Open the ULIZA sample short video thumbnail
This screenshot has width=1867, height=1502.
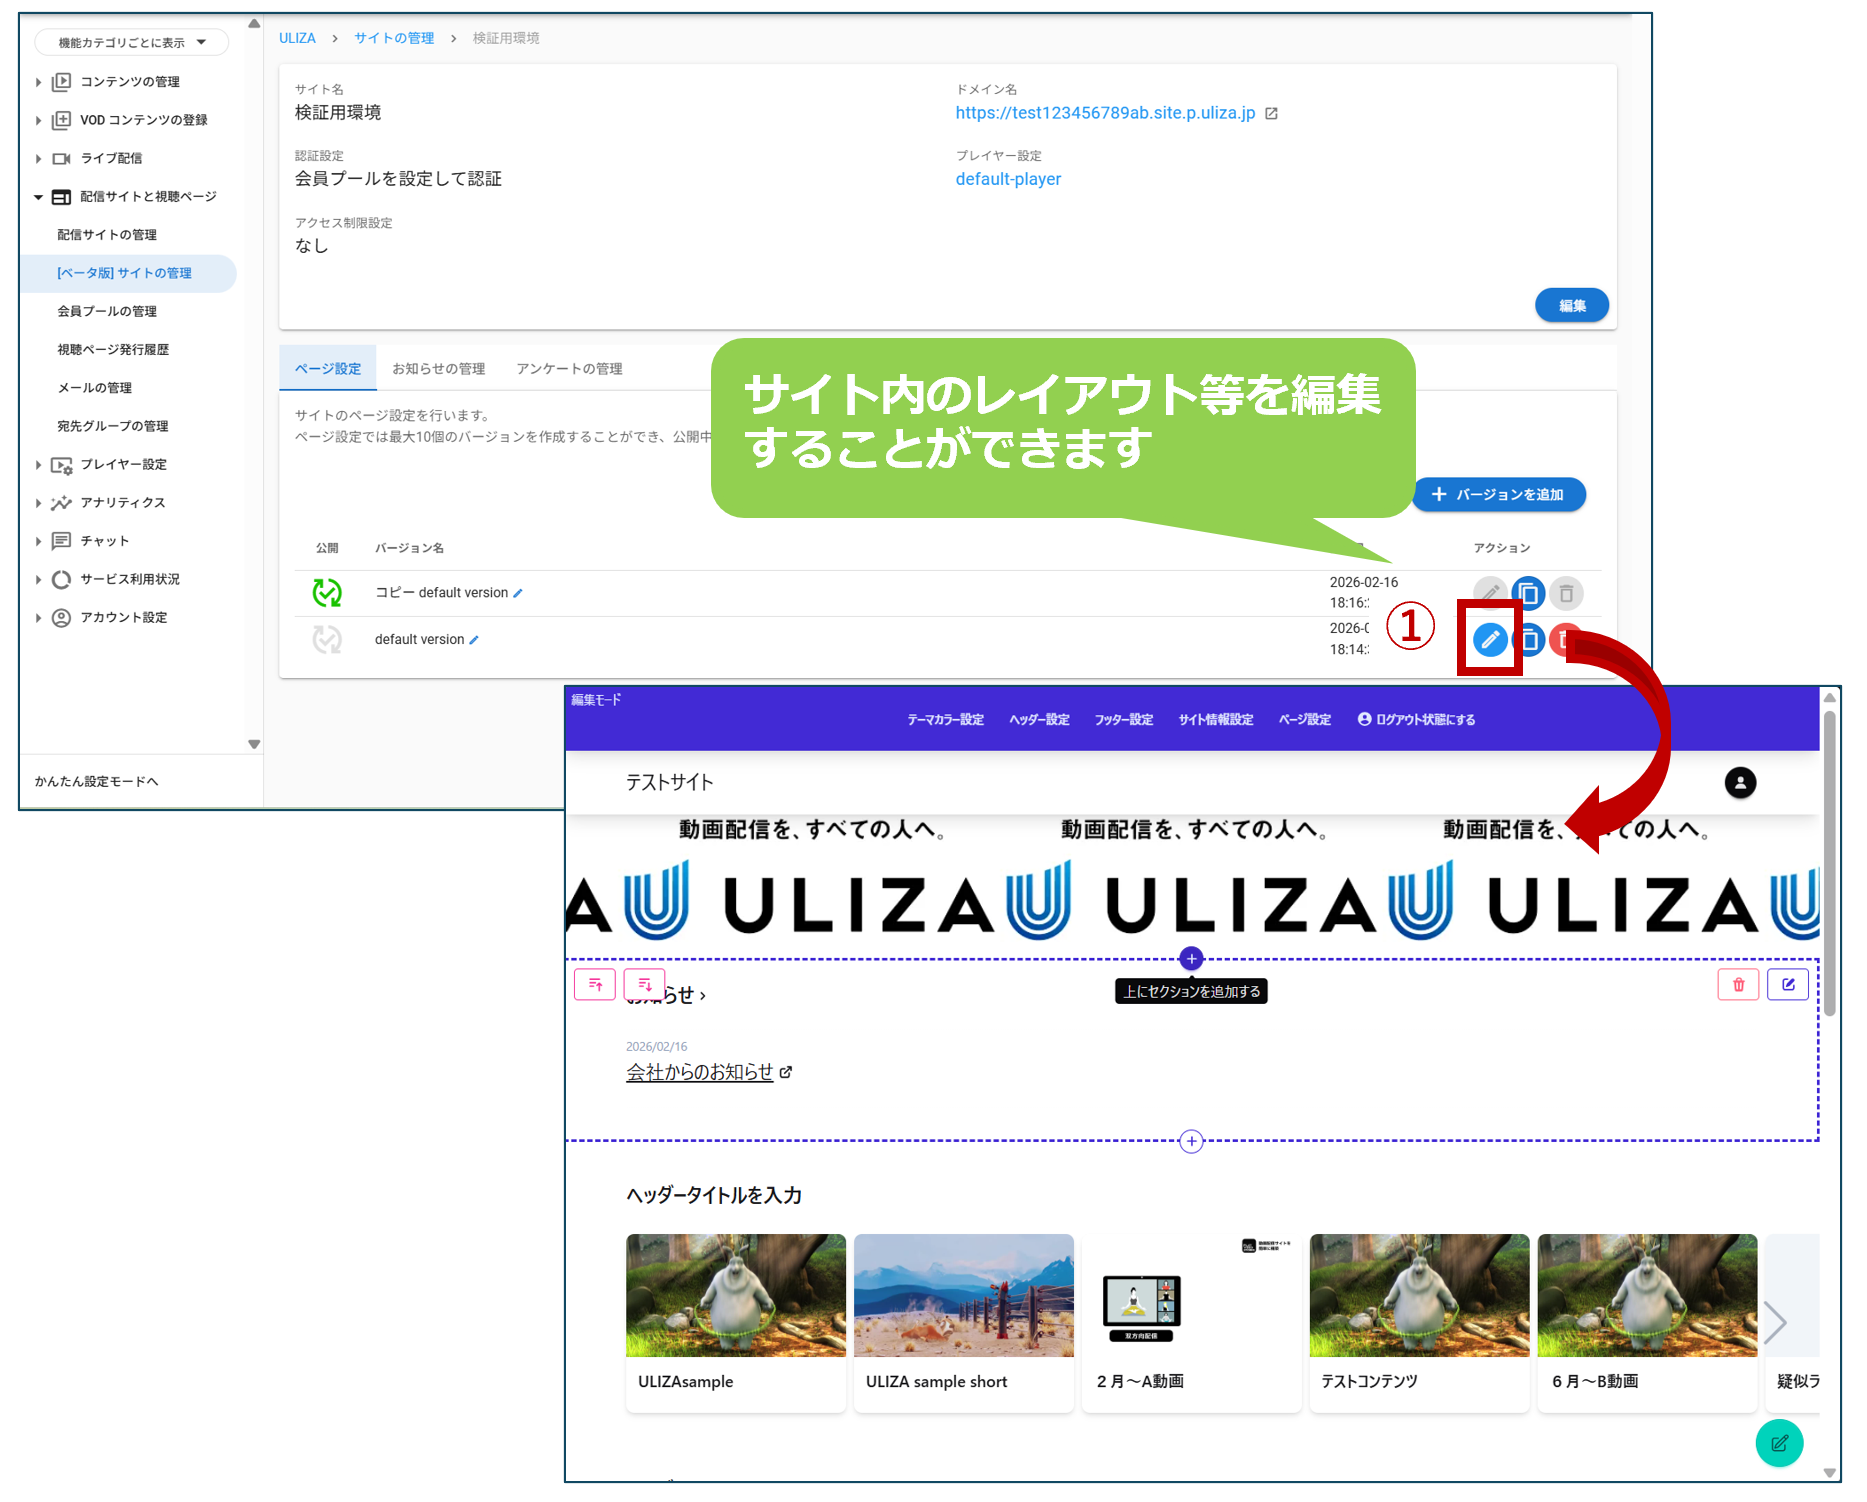[963, 1296]
